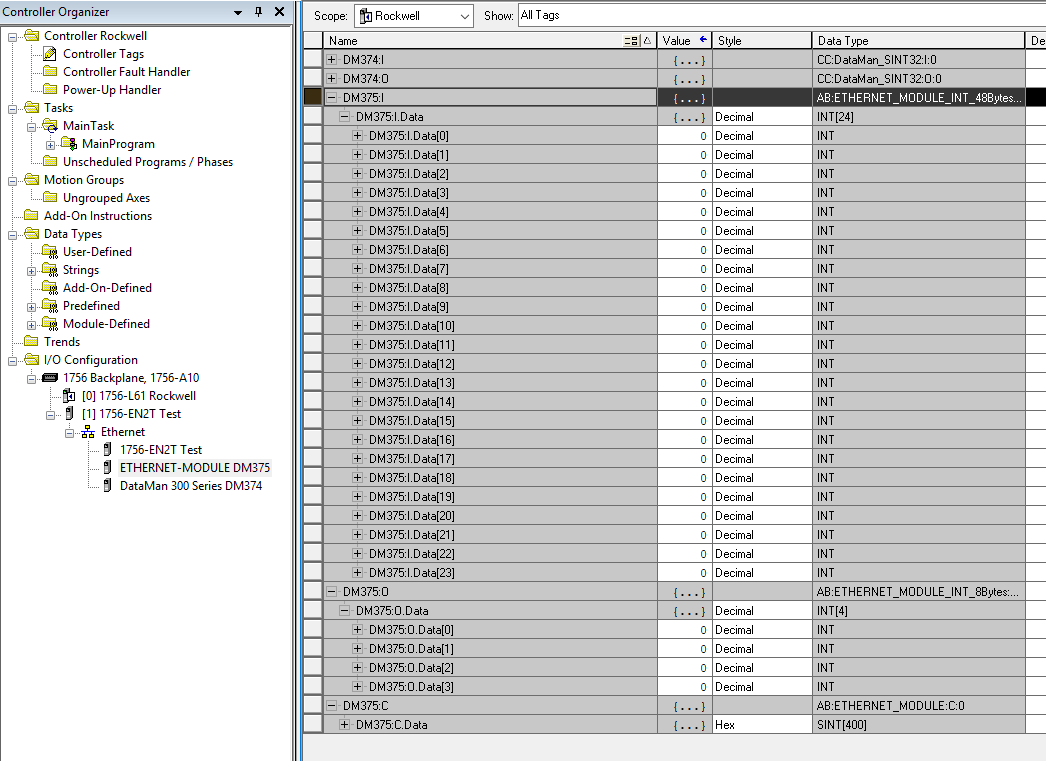Click the ETHERNET-MODULE DM375 module icon
The height and width of the screenshot is (761, 1046).
[108, 468]
